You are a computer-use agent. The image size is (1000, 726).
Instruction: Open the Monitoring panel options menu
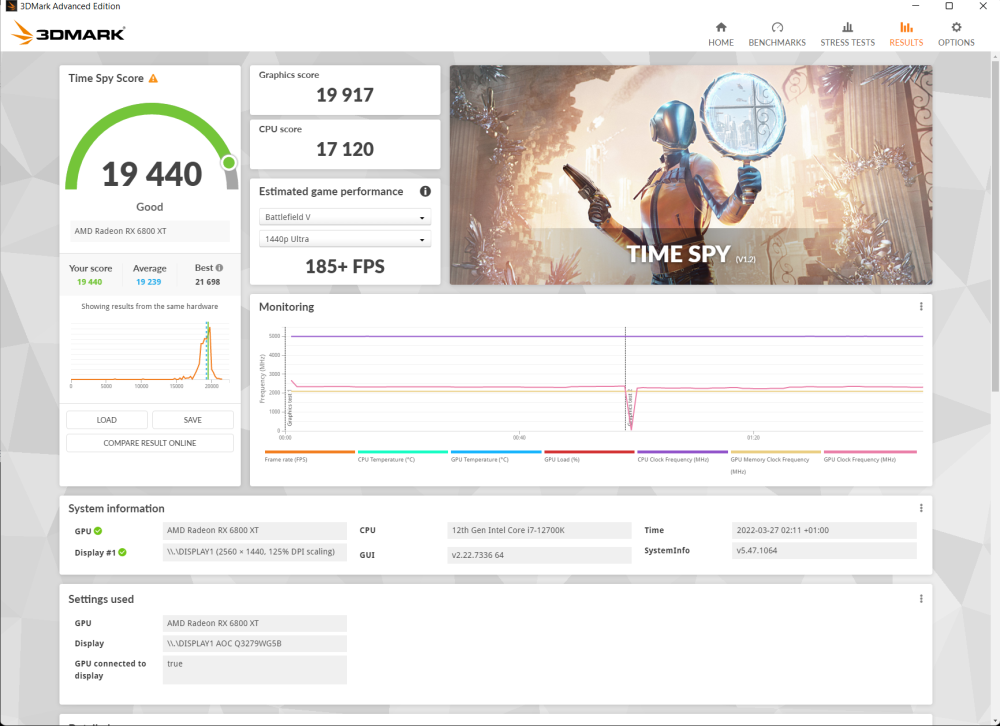click(x=921, y=307)
